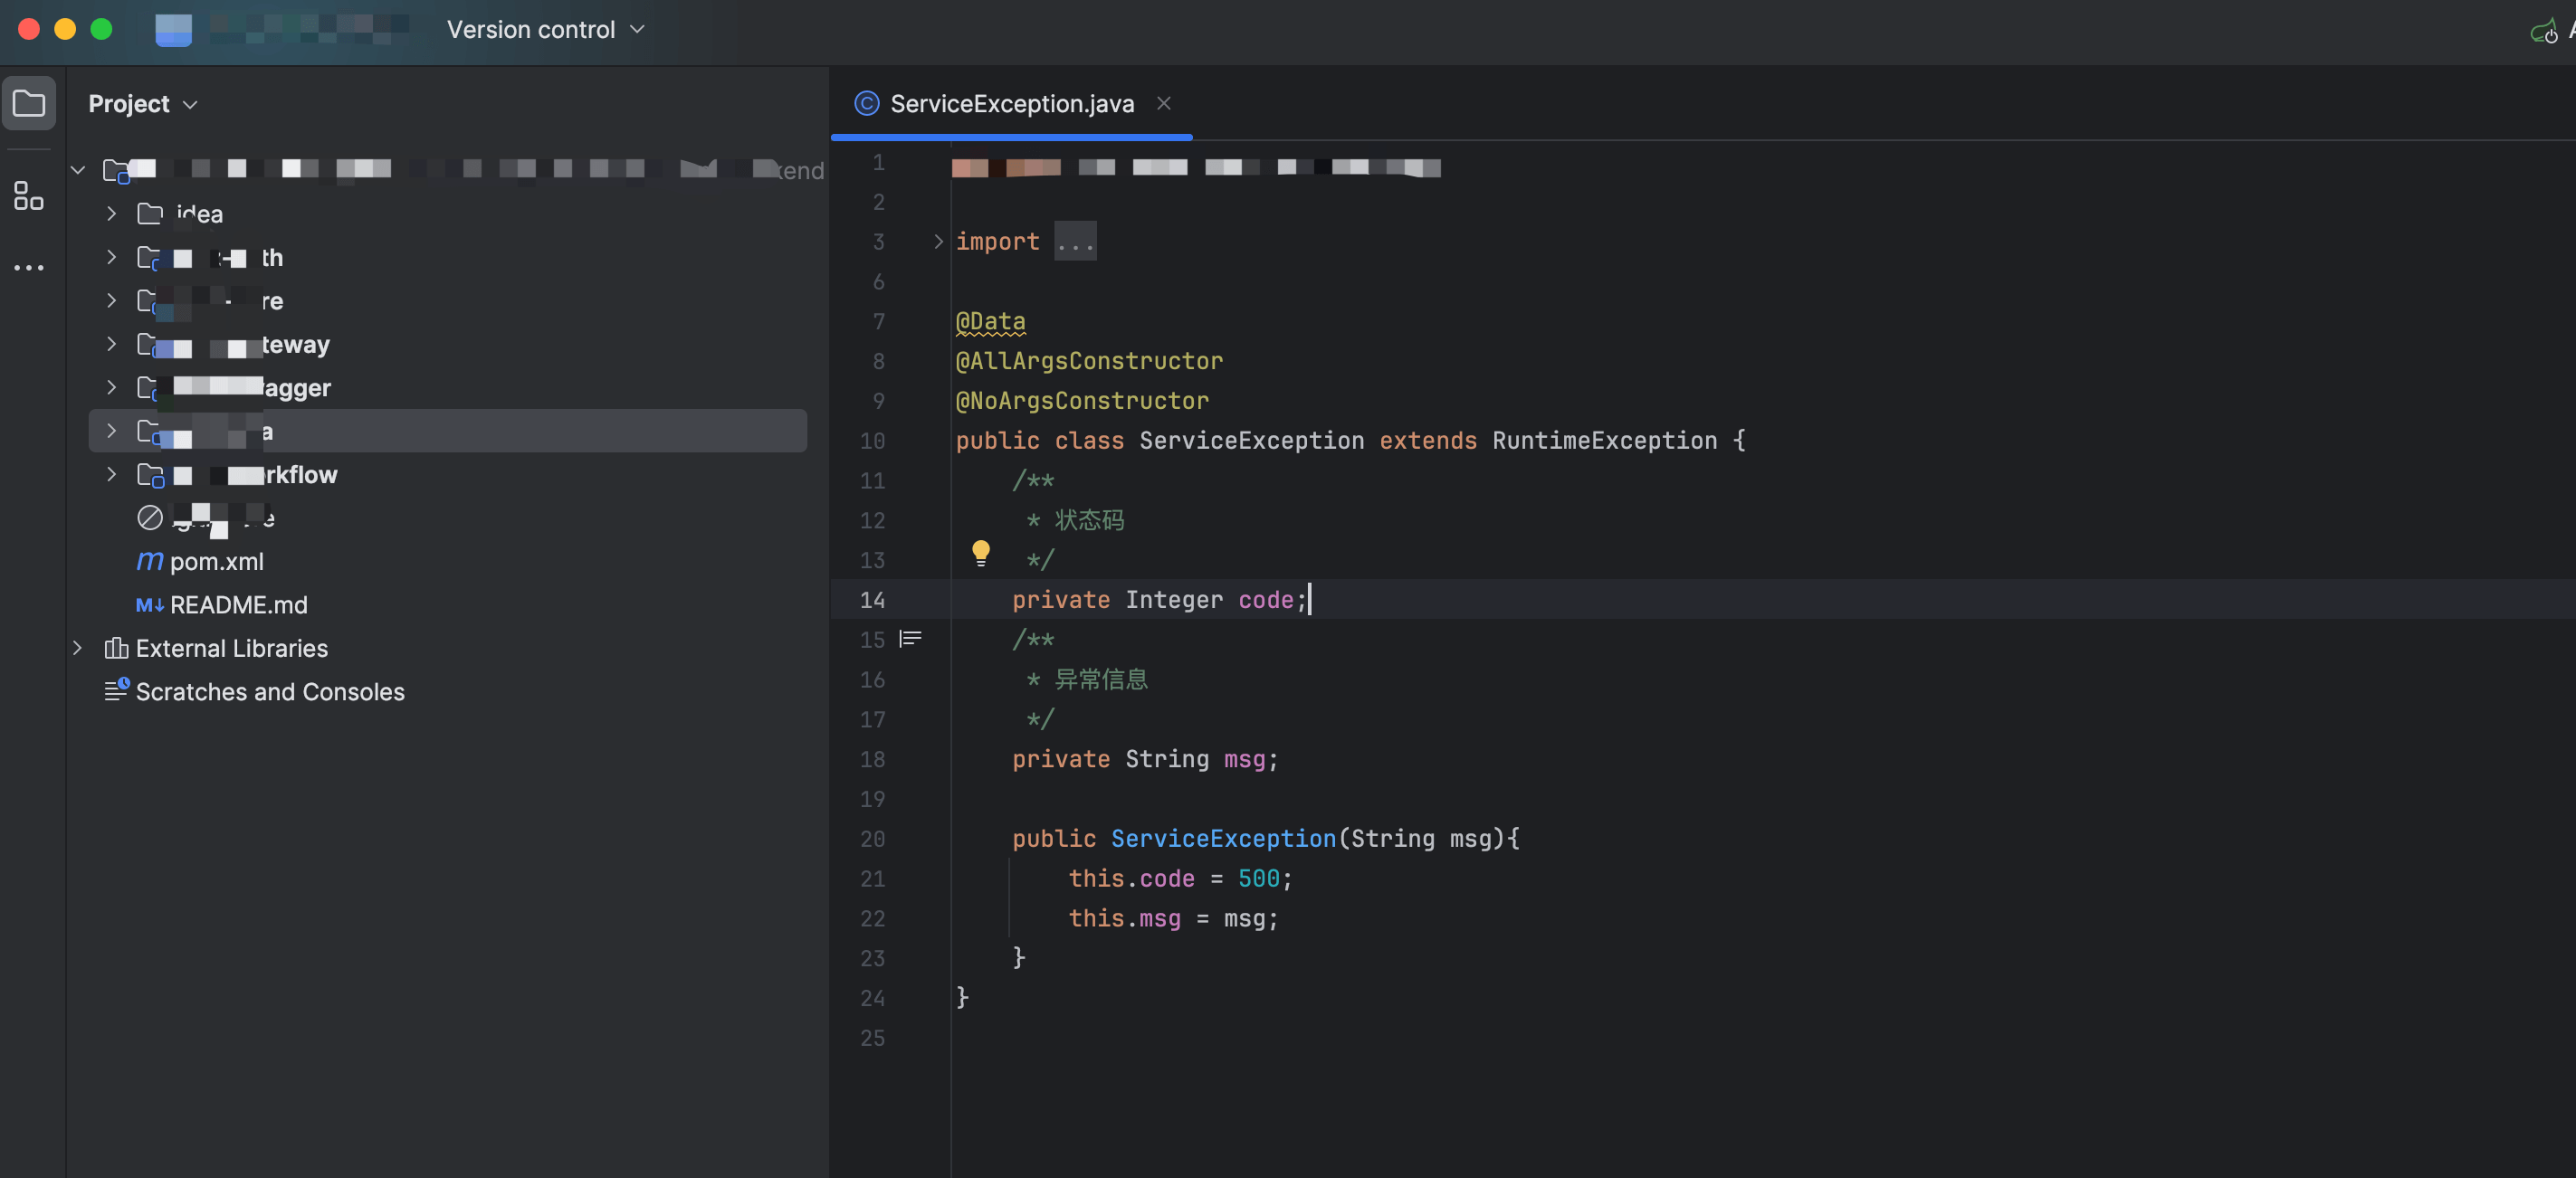Open the Project view dropdown
This screenshot has width=2576, height=1178.
pos(143,104)
